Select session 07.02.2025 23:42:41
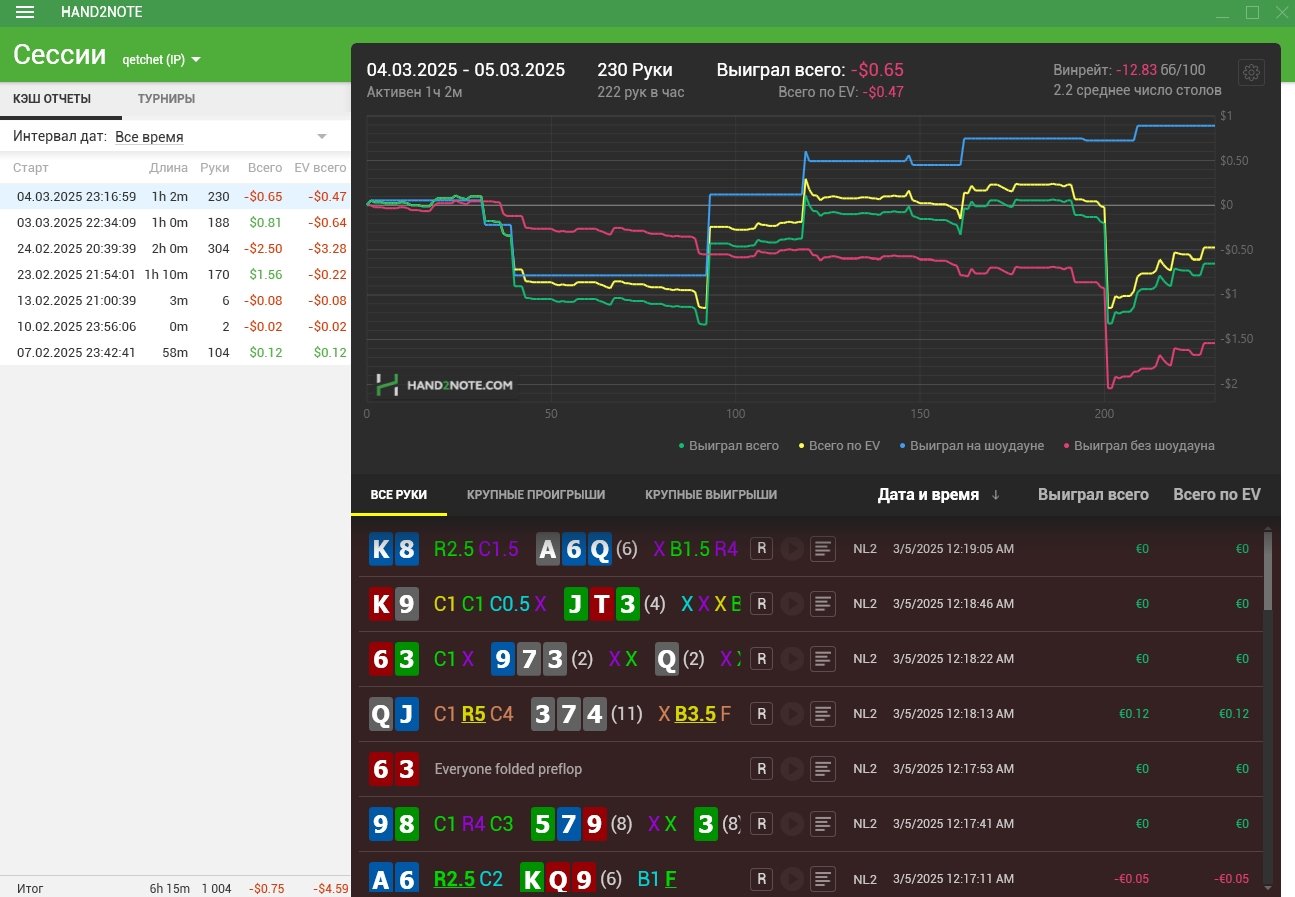The height and width of the screenshot is (897, 1295). [x=175, y=352]
